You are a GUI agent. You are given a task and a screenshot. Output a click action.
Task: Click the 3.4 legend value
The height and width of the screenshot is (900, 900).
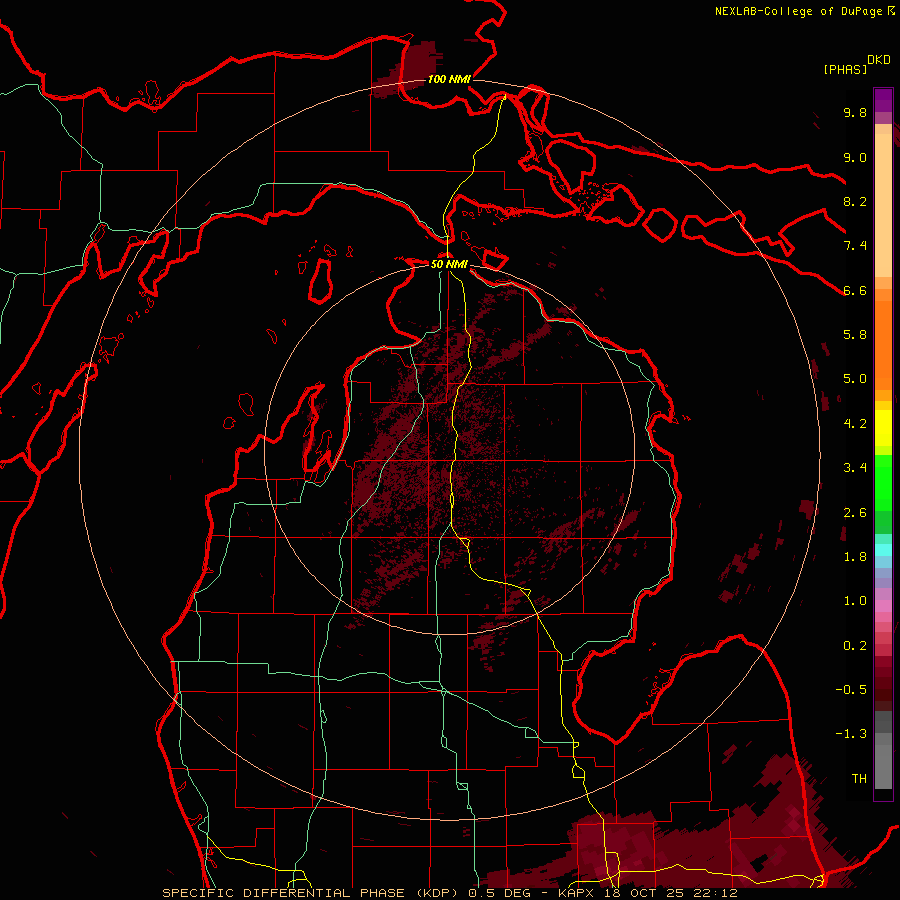855,468
